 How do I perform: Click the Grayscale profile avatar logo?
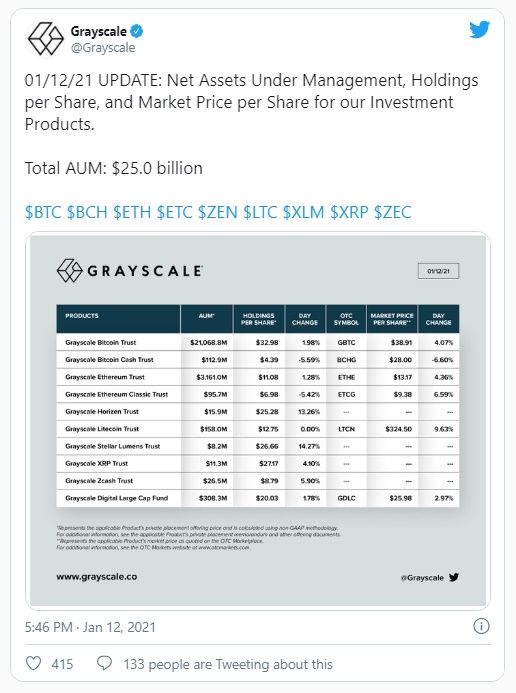coord(46,39)
